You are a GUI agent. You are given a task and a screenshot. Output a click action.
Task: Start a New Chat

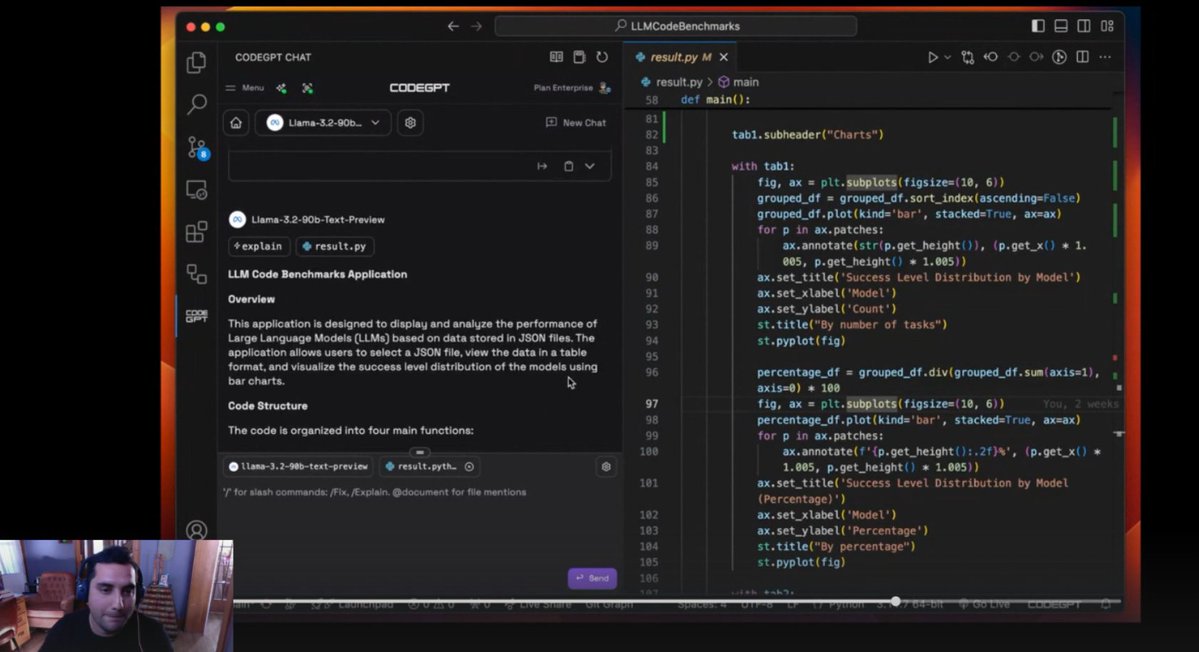(x=576, y=122)
